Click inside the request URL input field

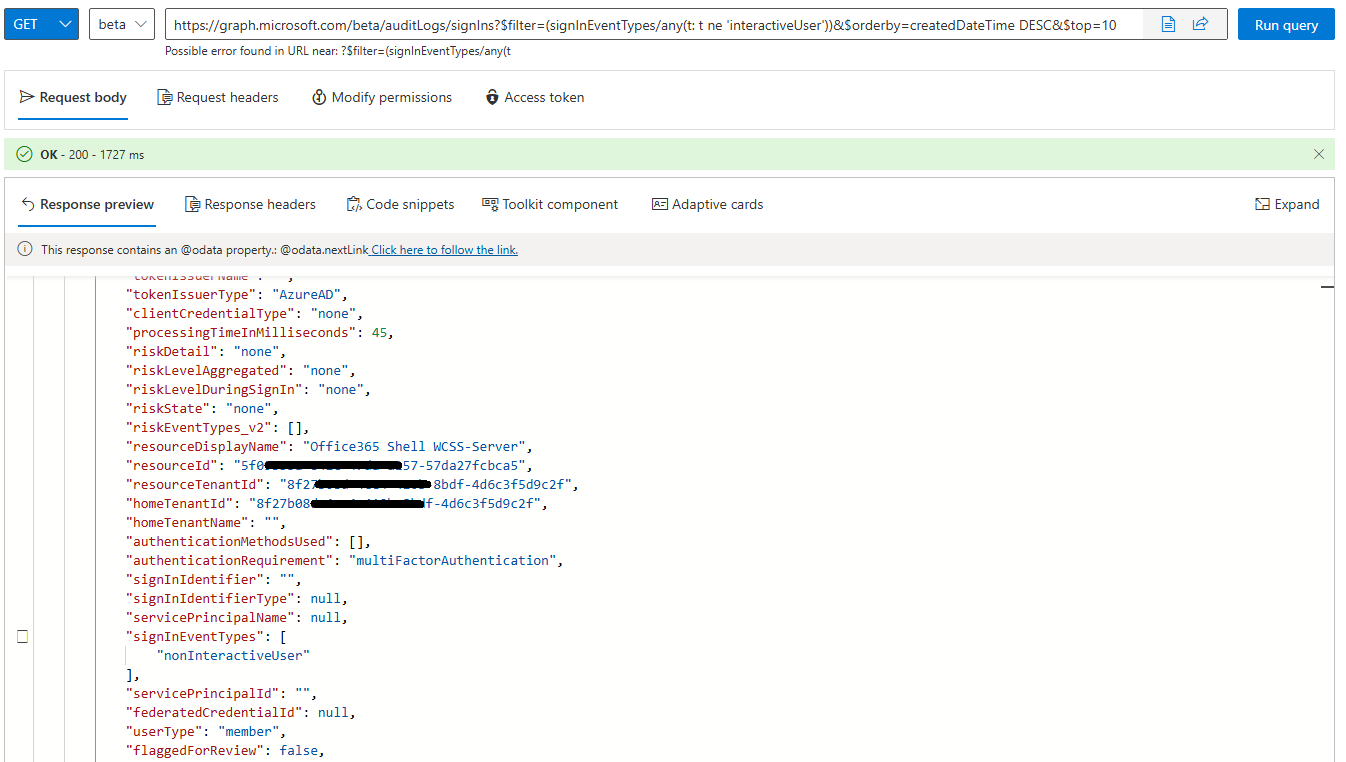650,22
